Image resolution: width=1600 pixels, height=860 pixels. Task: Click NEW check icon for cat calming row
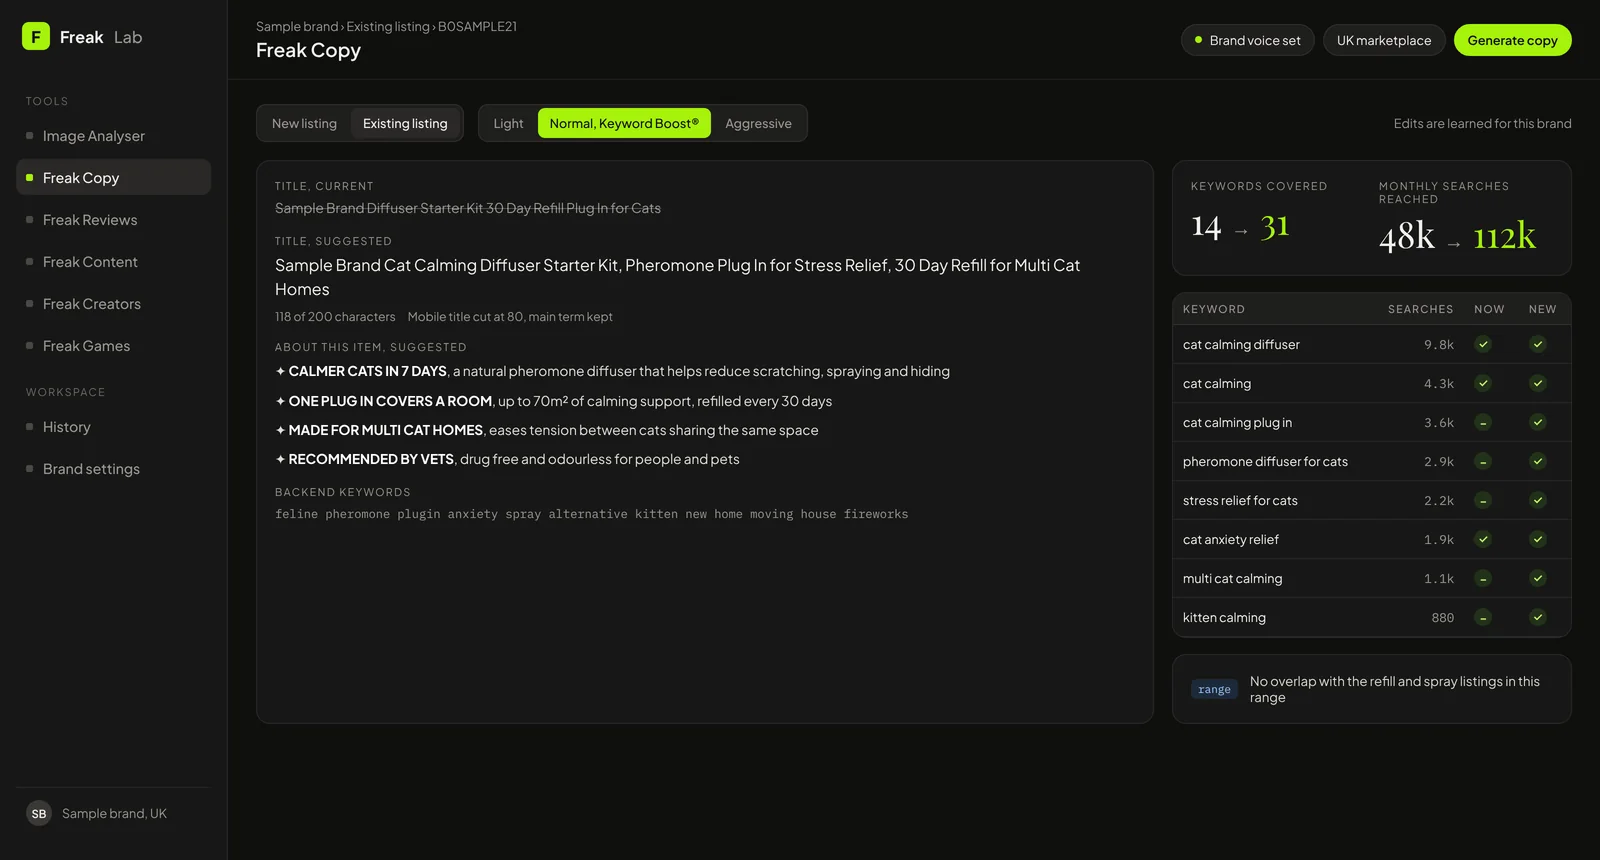pos(1538,383)
